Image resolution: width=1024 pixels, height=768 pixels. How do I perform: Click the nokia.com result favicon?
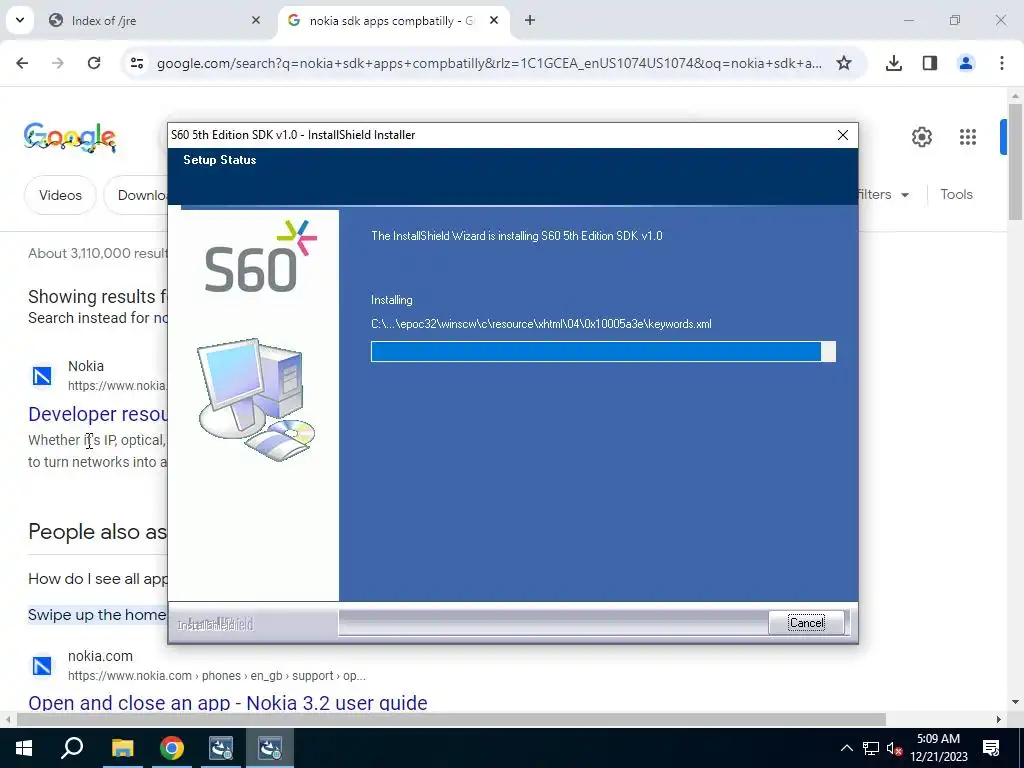[x=42, y=666]
